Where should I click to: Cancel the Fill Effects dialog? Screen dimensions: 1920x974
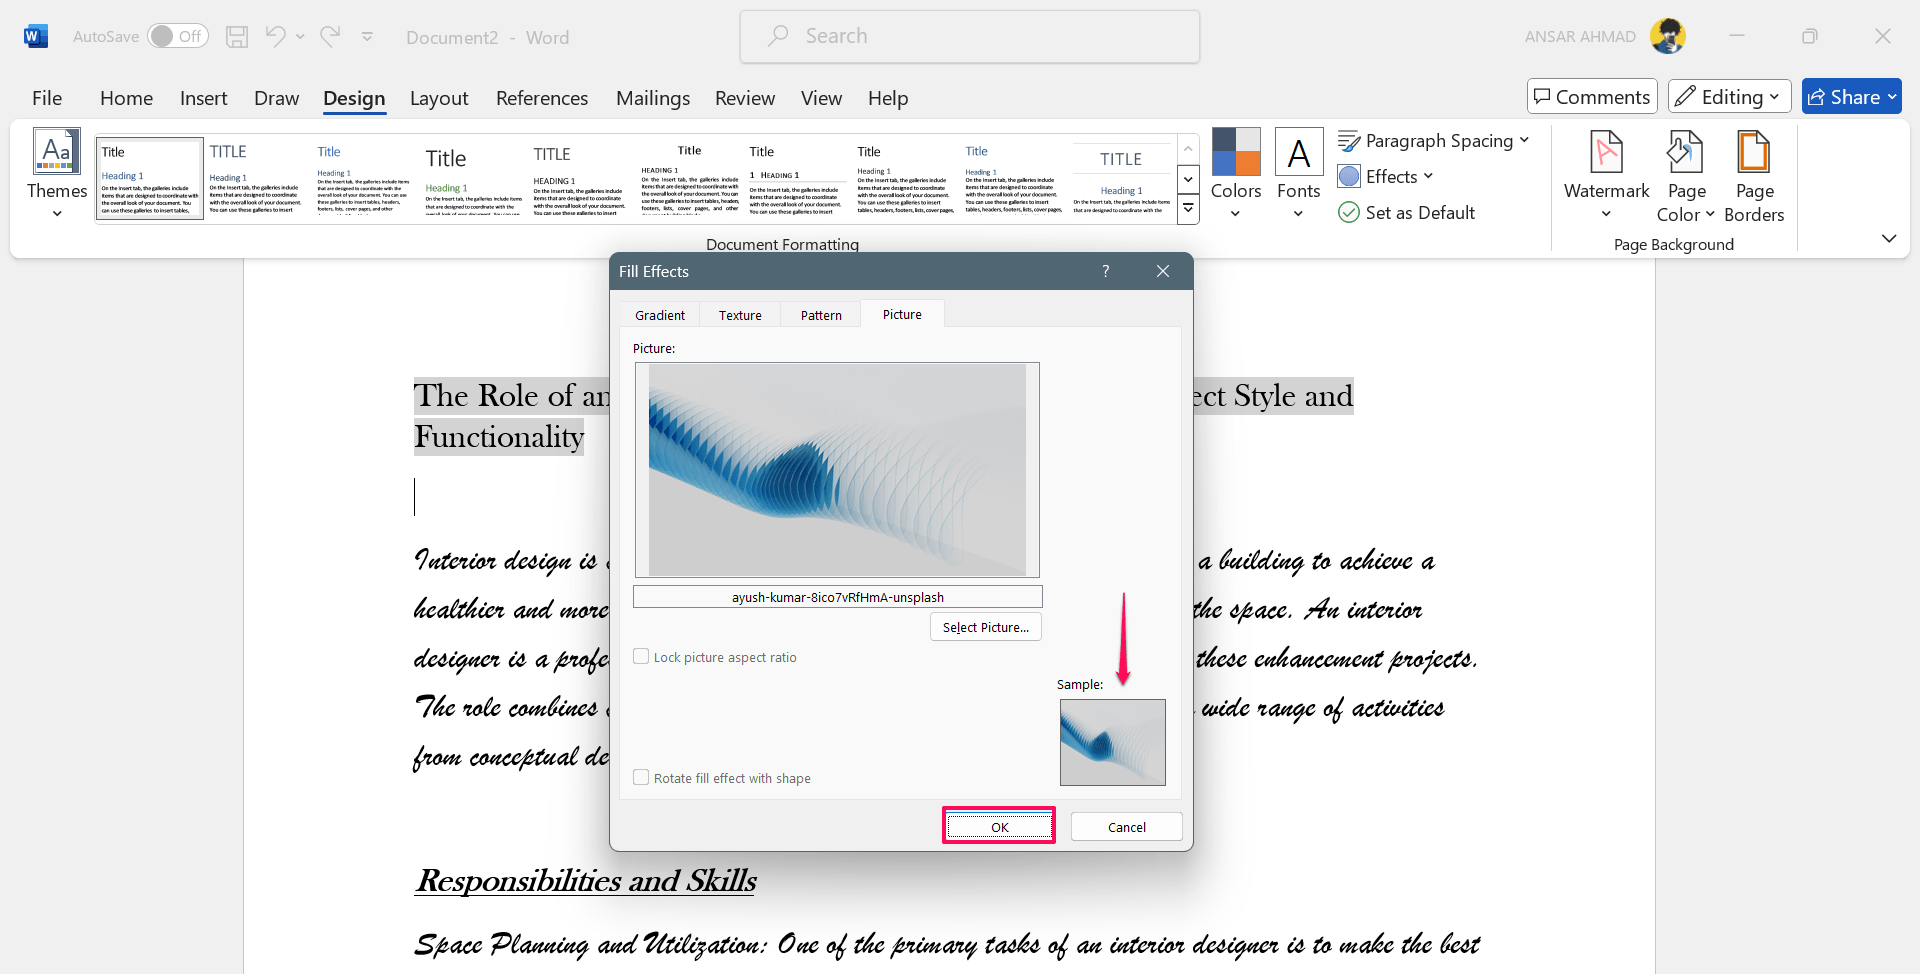(x=1127, y=827)
